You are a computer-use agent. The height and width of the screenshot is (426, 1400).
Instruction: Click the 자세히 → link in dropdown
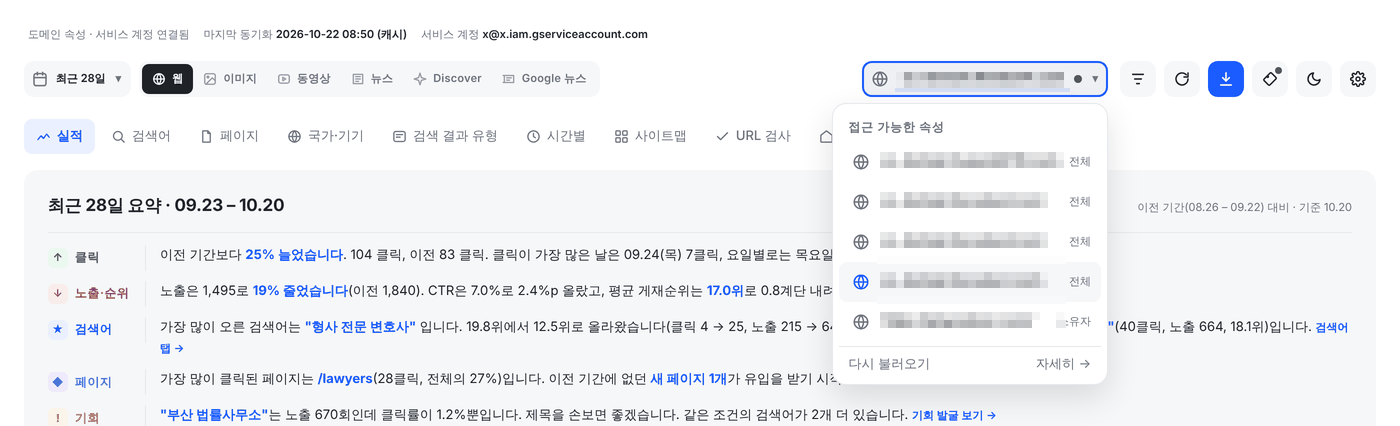point(1063,364)
